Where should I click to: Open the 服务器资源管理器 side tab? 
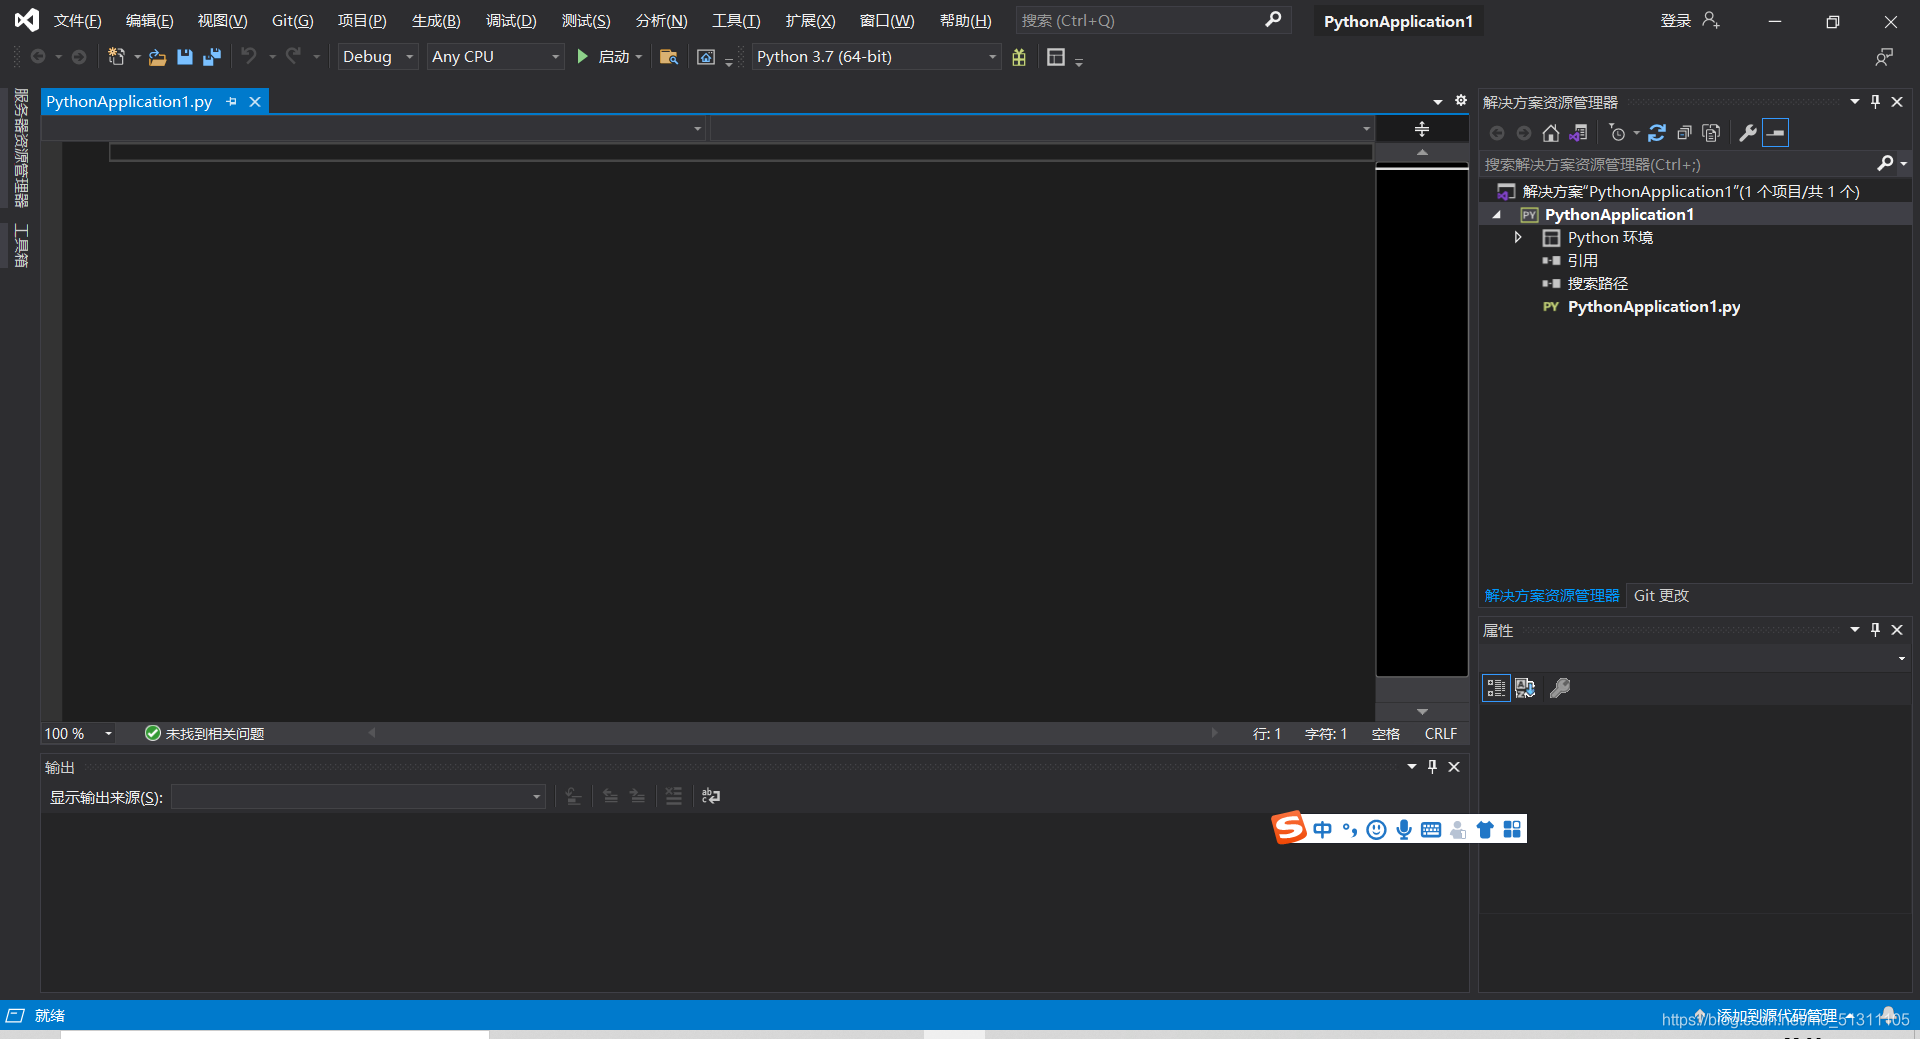pos(21,148)
